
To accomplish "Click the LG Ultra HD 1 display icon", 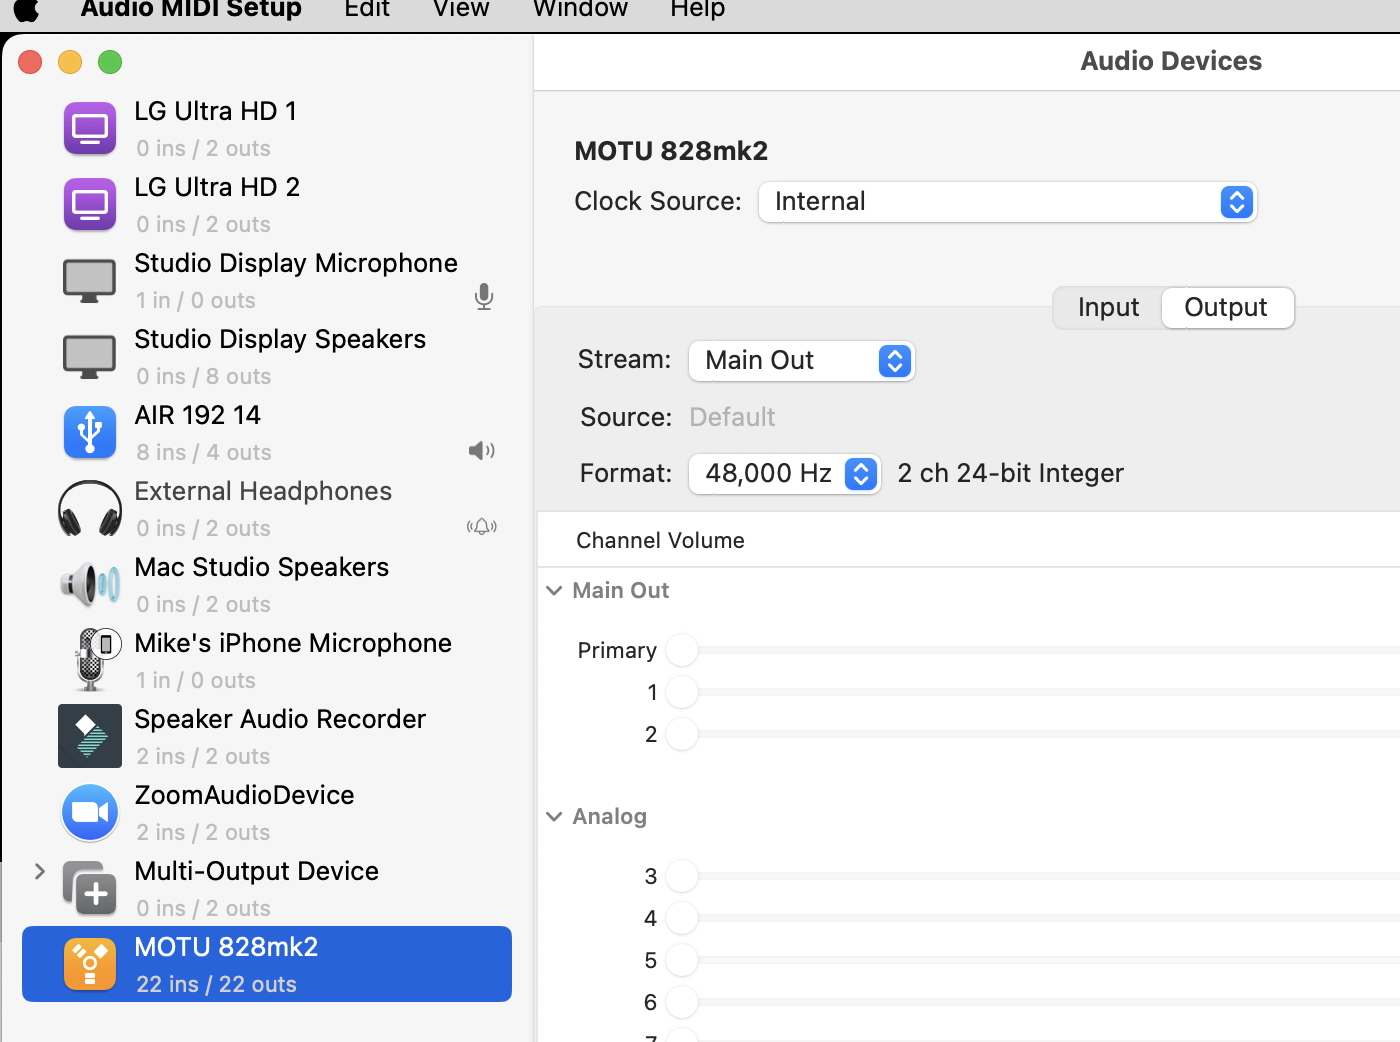I will point(90,129).
